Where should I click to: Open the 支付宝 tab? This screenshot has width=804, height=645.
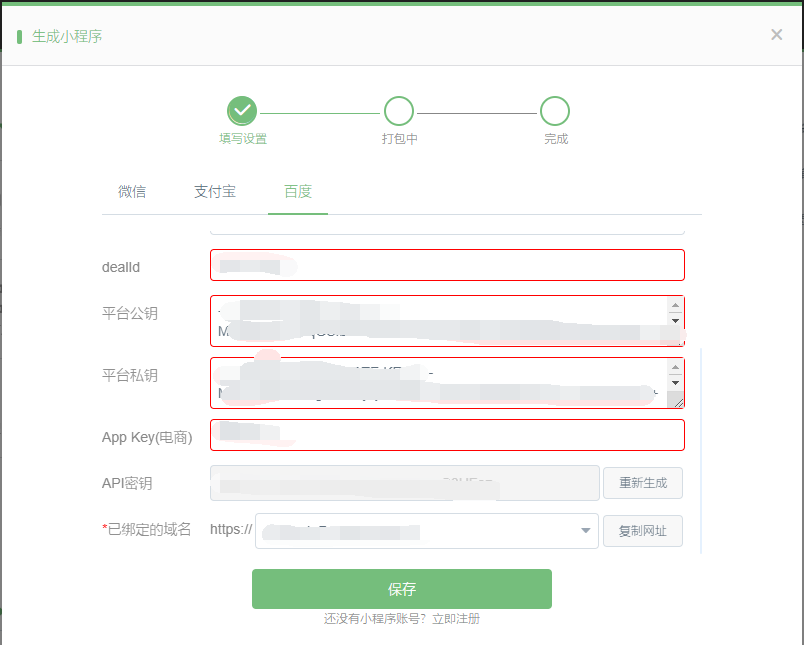[x=215, y=191]
